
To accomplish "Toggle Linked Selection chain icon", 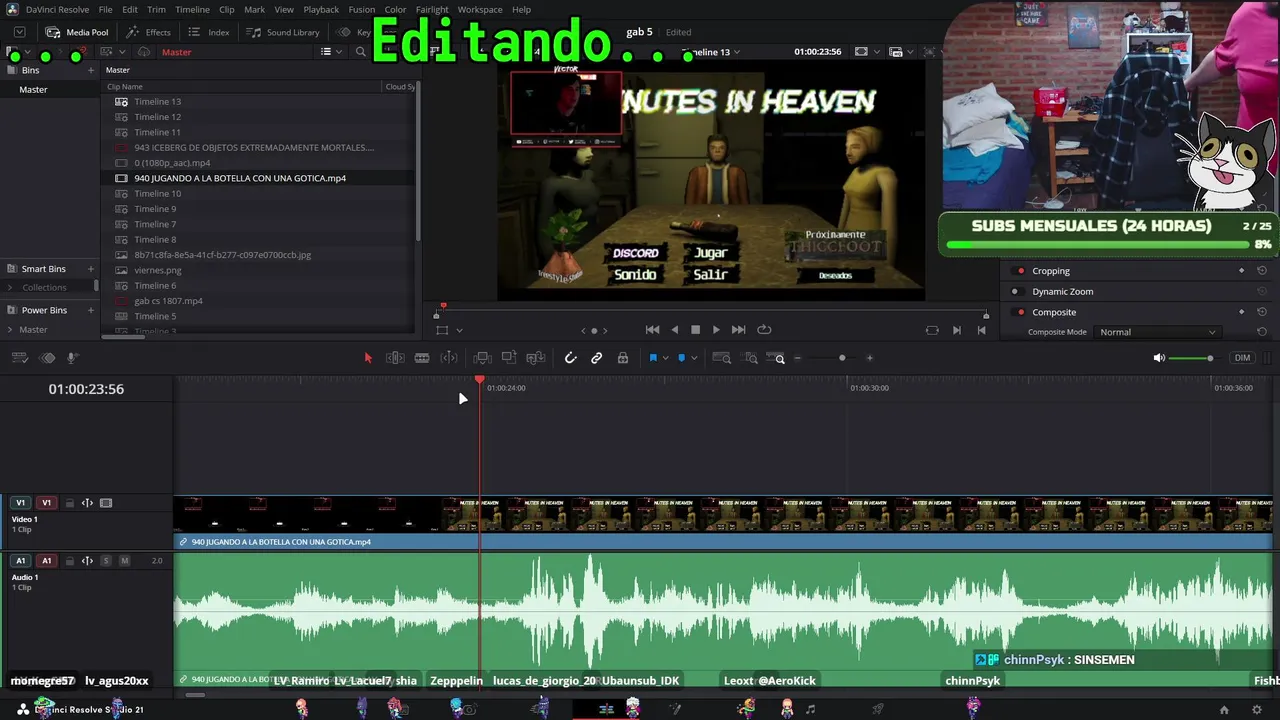I will coord(597,358).
